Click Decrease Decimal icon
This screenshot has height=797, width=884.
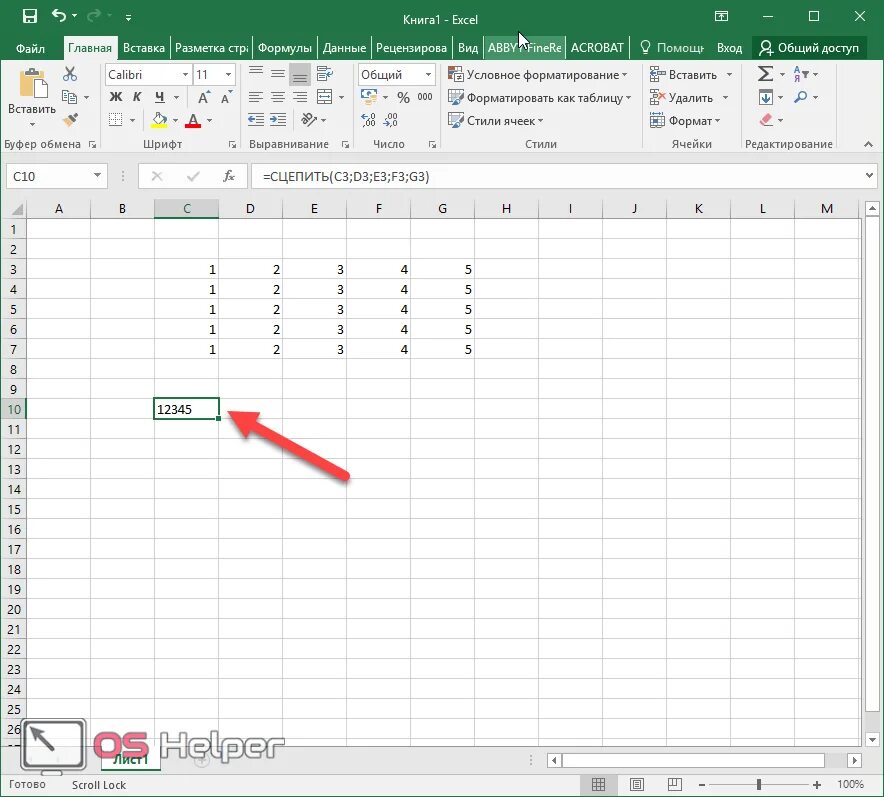pyautogui.click(x=390, y=119)
